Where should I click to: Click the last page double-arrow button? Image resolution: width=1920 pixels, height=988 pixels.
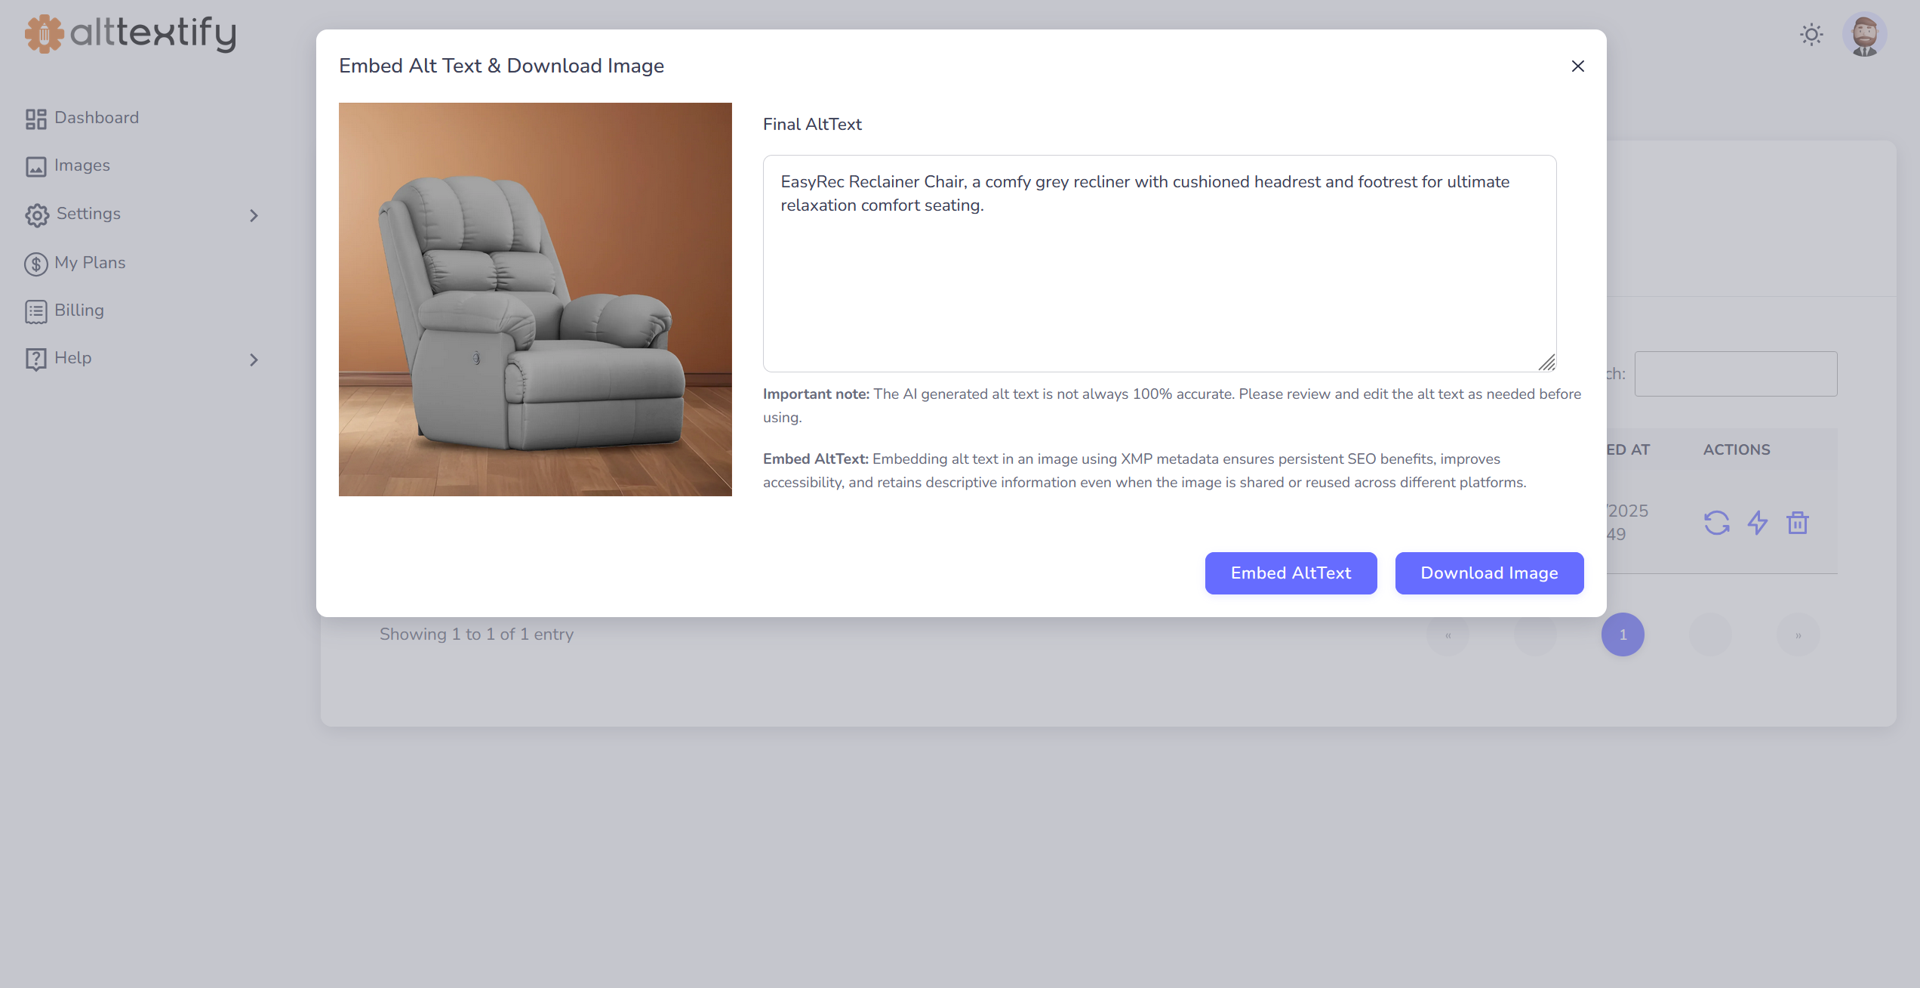pos(1798,635)
